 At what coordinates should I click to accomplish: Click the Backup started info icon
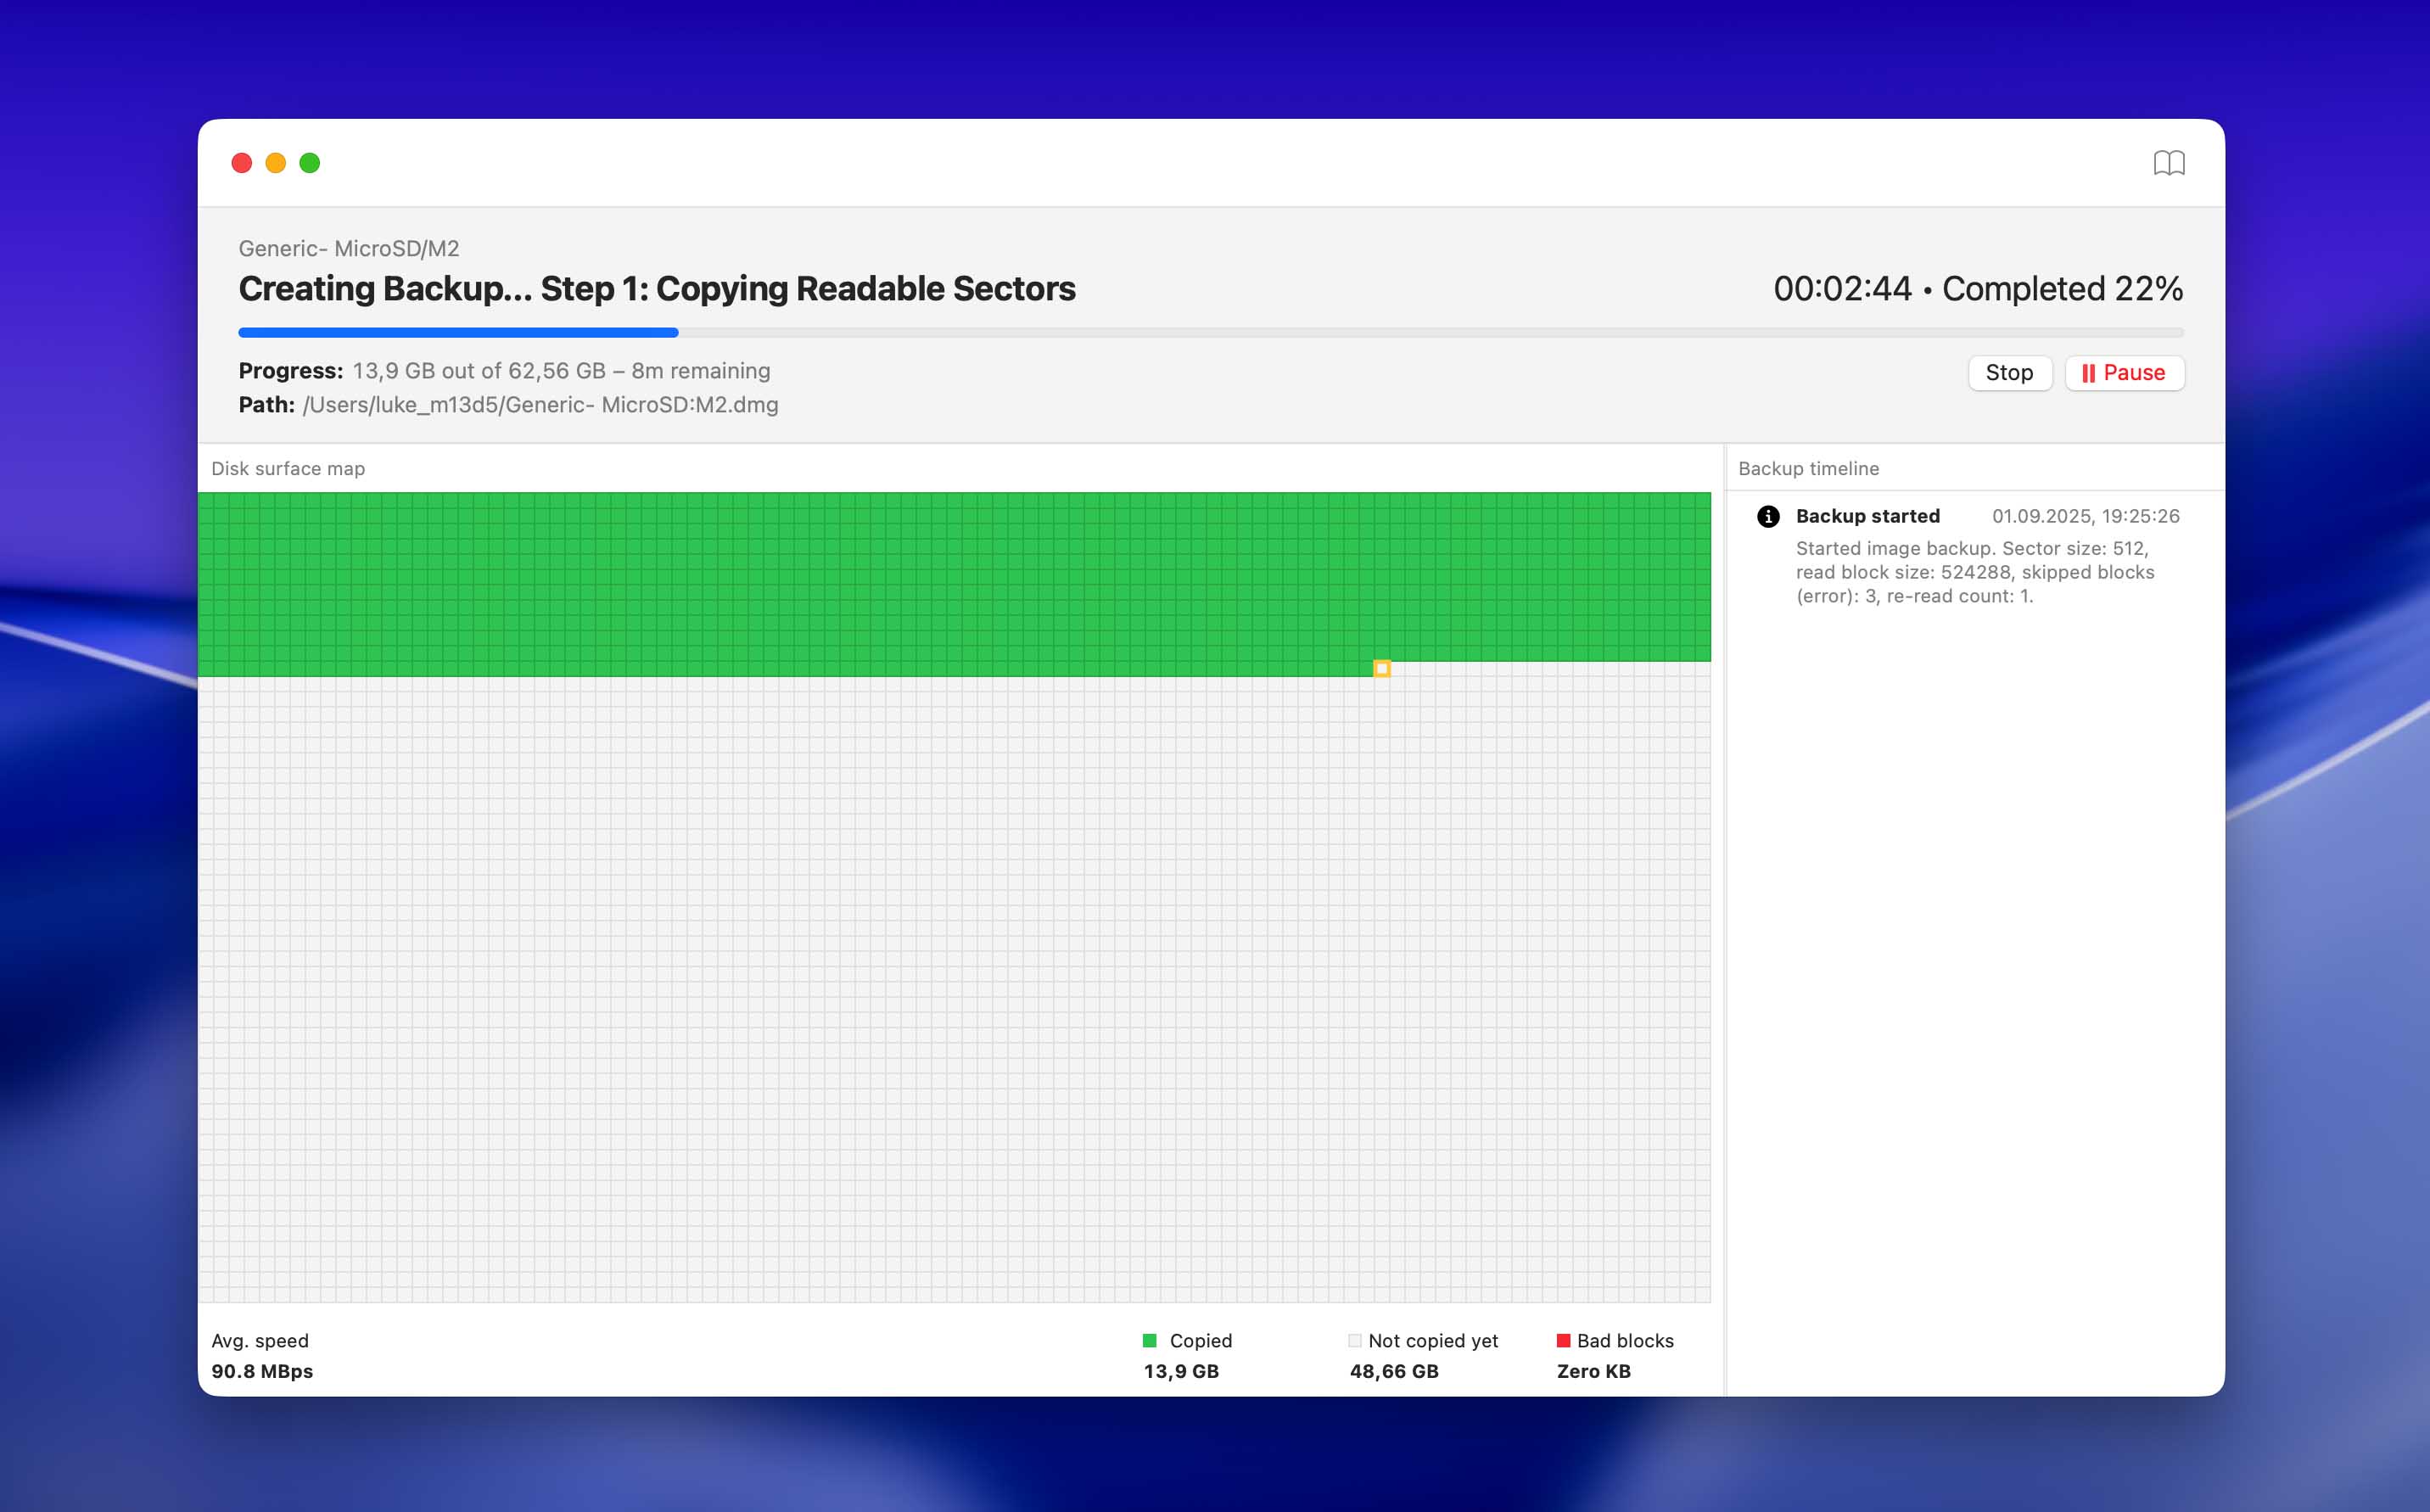pos(1768,516)
